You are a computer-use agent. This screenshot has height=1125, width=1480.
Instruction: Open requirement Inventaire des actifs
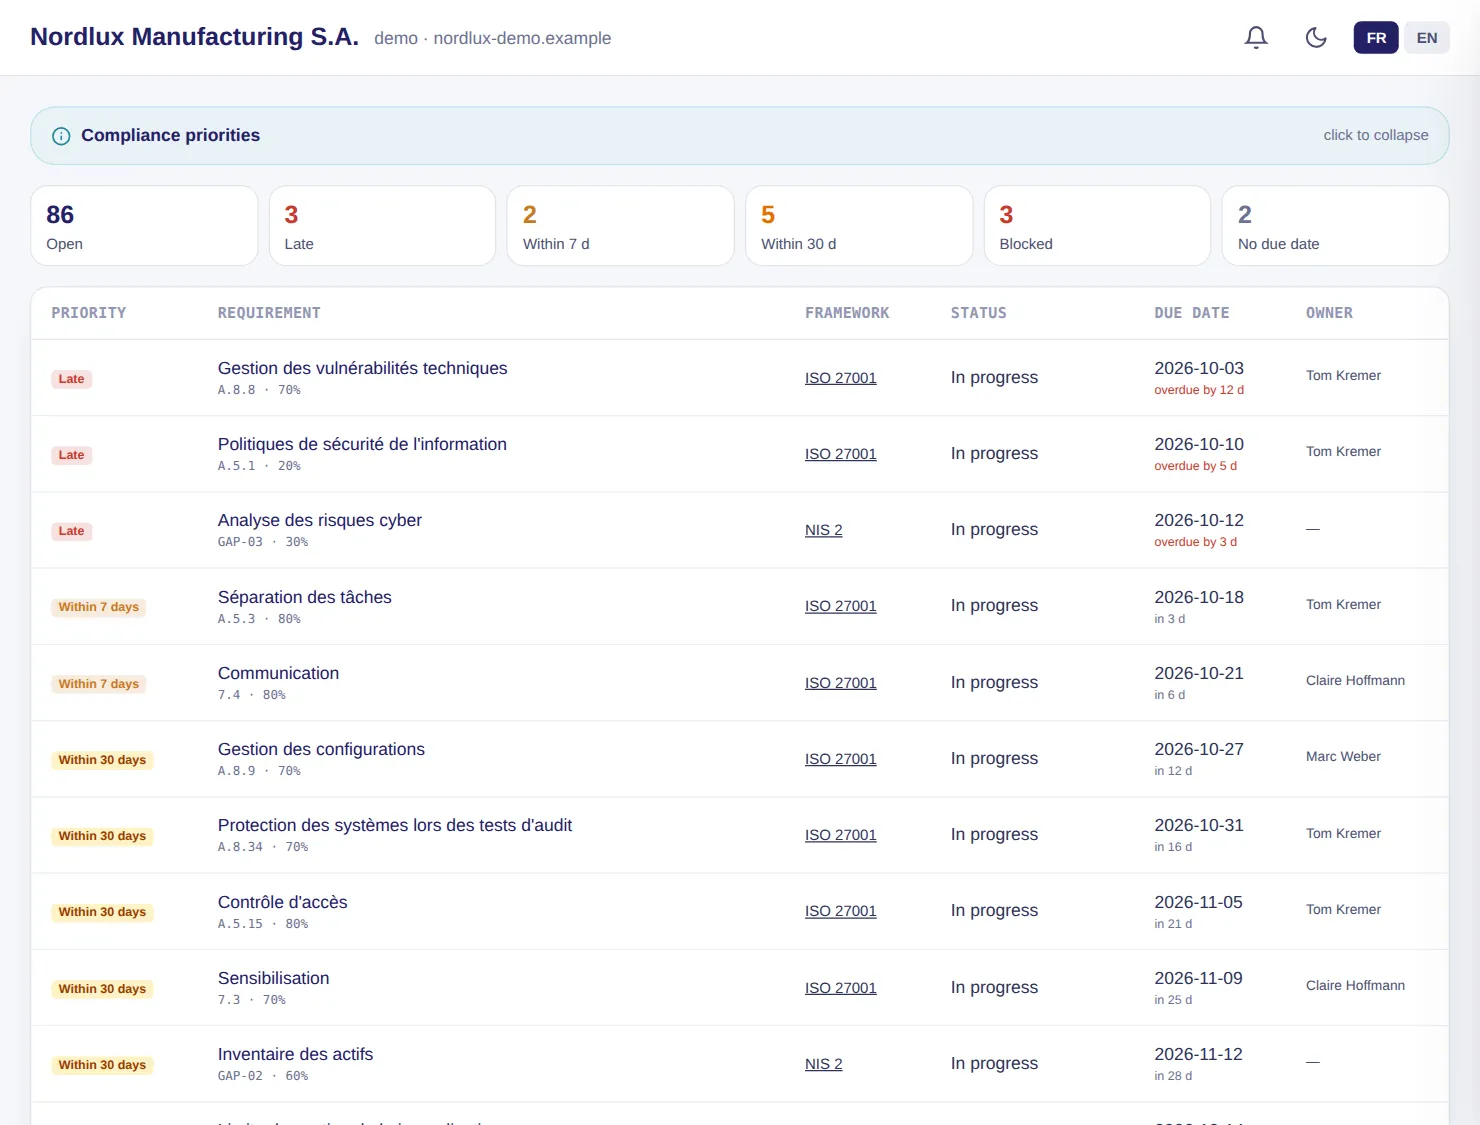click(295, 1054)
